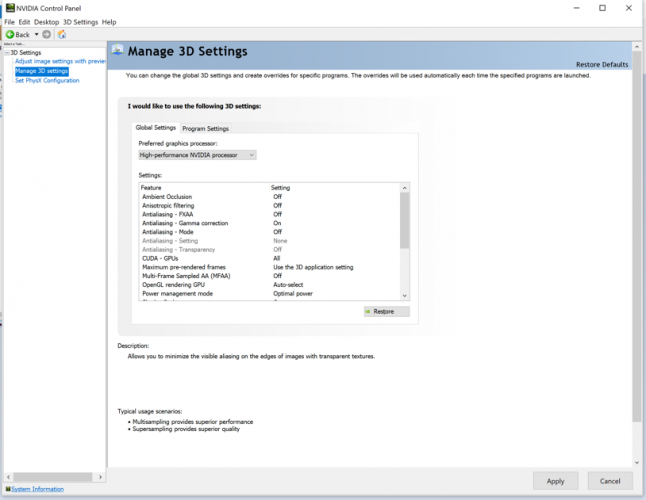Click the System Information icon at bottom left
Screen dimensions: 646x500
click(x=5, y=489)
